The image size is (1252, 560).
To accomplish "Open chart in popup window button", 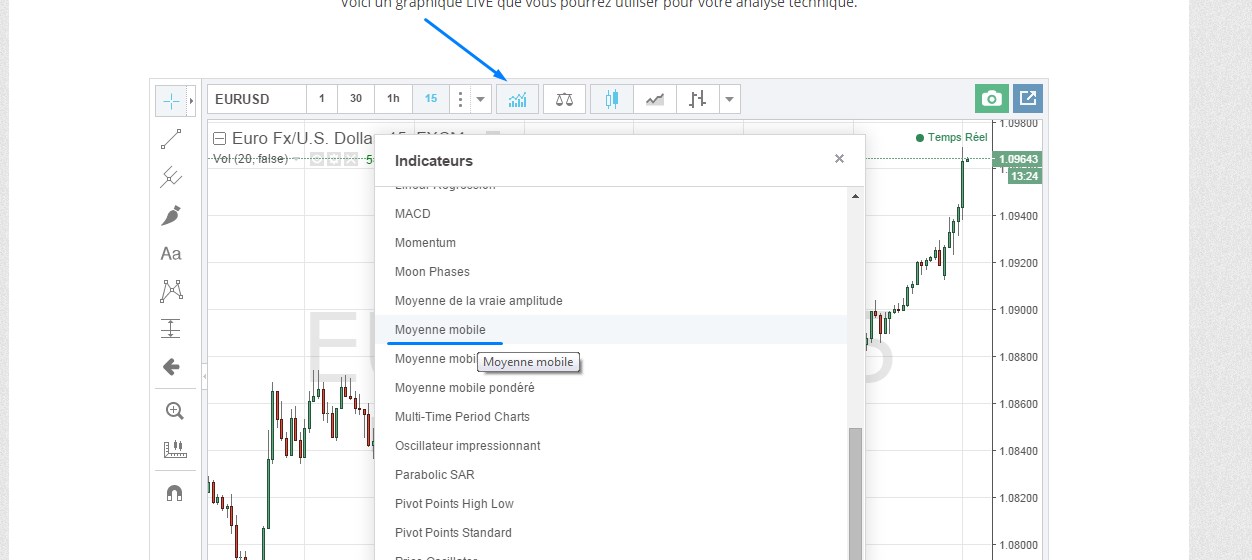I will 1028,99.
